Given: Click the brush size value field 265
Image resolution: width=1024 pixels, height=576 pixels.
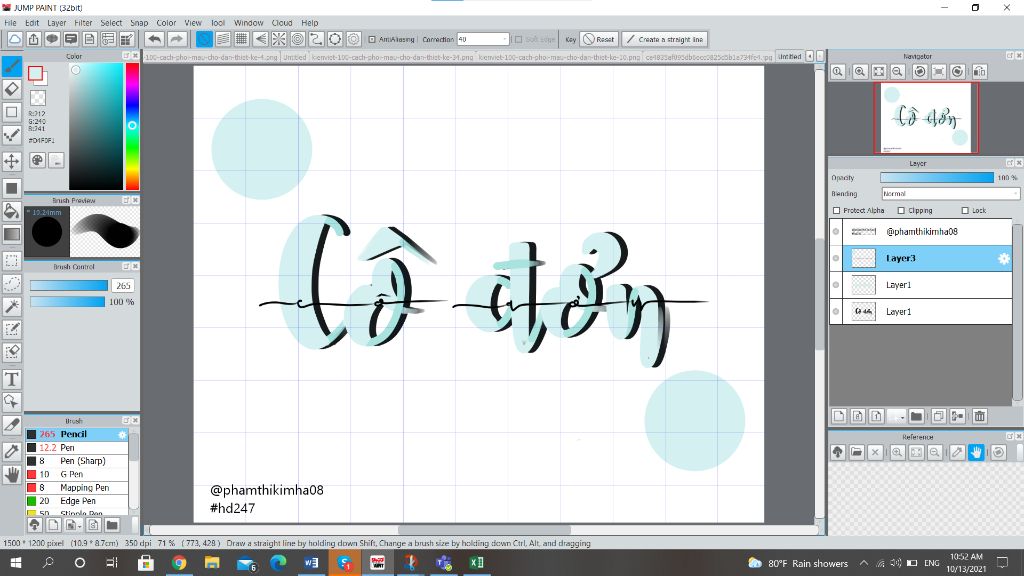Looking at the screenshot, I should 123,285.
